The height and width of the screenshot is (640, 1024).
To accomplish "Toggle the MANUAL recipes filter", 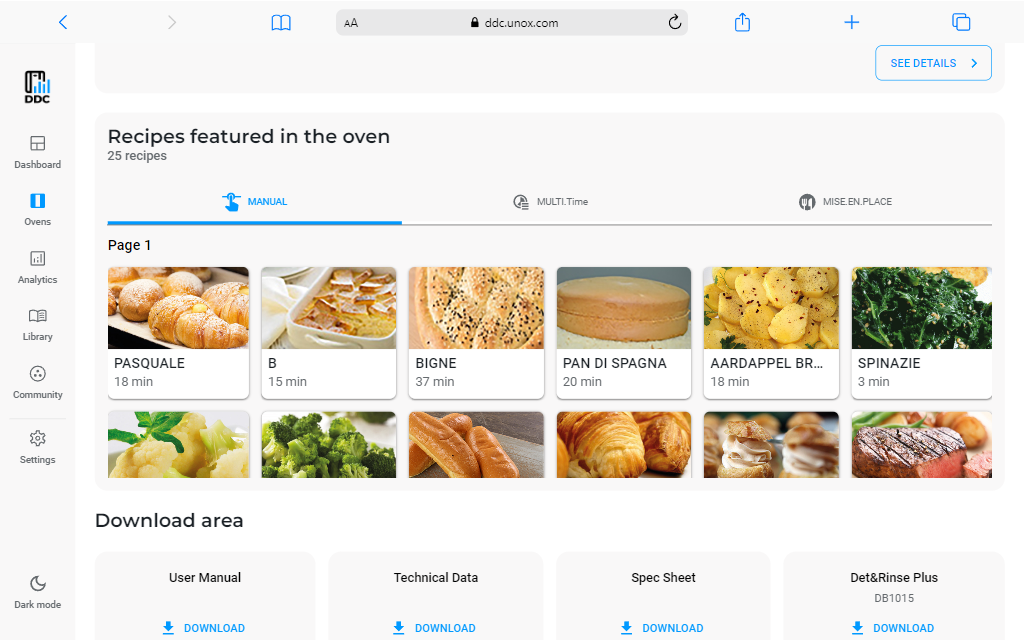I will tap(254, 201).
